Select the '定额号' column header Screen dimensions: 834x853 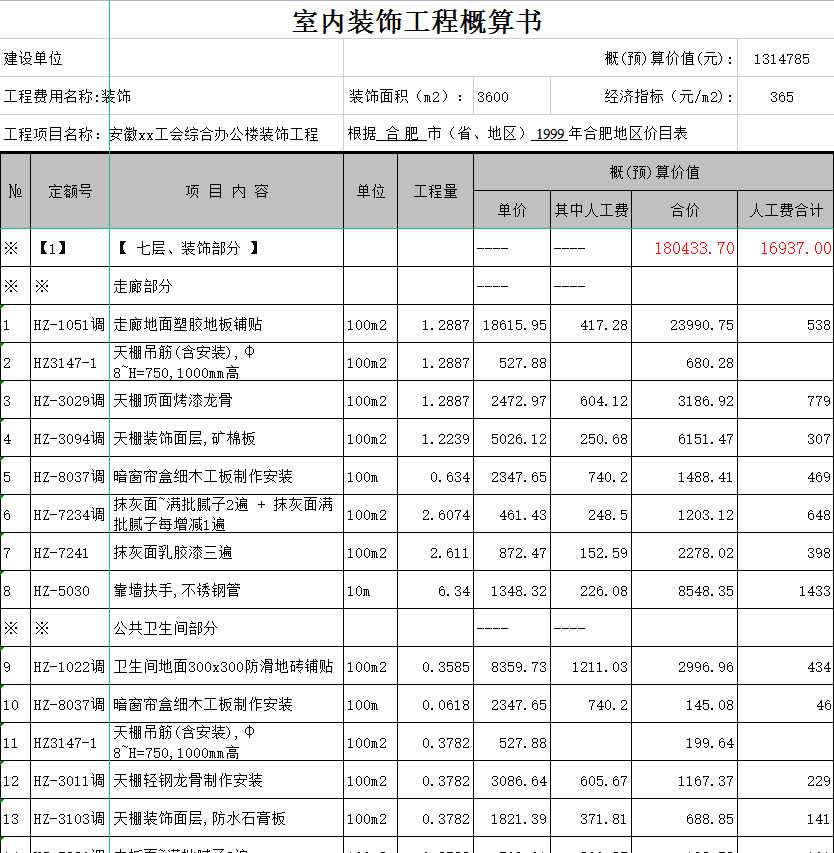70,191
